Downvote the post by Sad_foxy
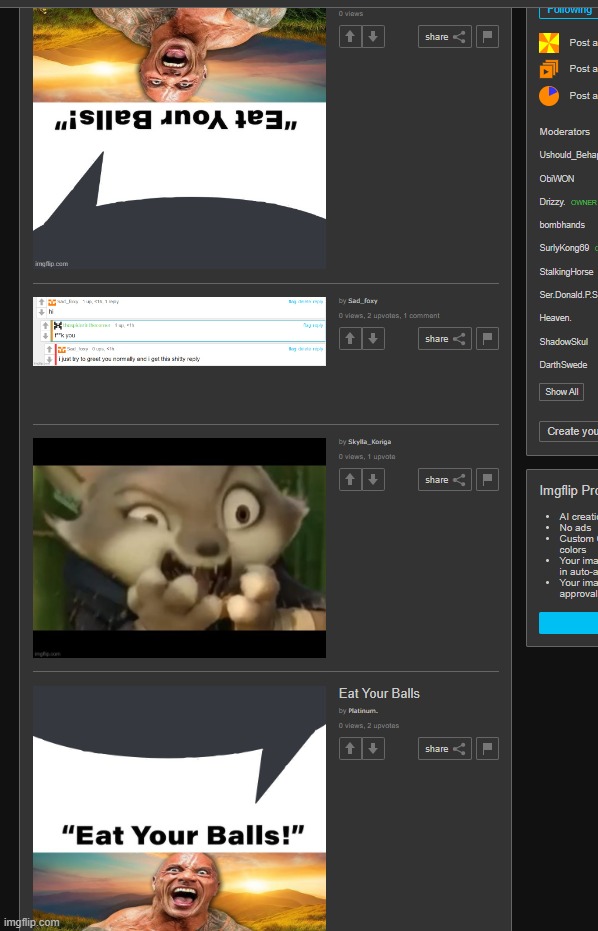598x931 pixels. pos(373,339)
